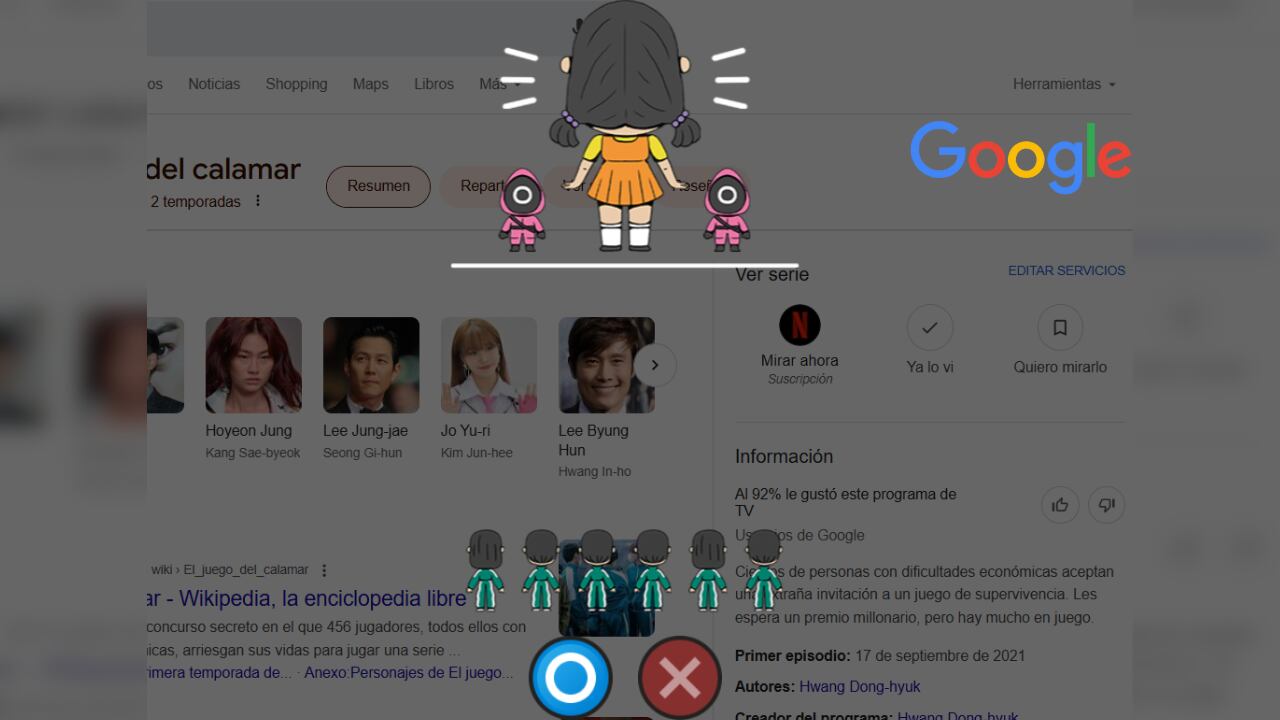The height and width of the screenshot is (720, 1280).
Task: Click the blue circle game button
Action: pos(570,677)
